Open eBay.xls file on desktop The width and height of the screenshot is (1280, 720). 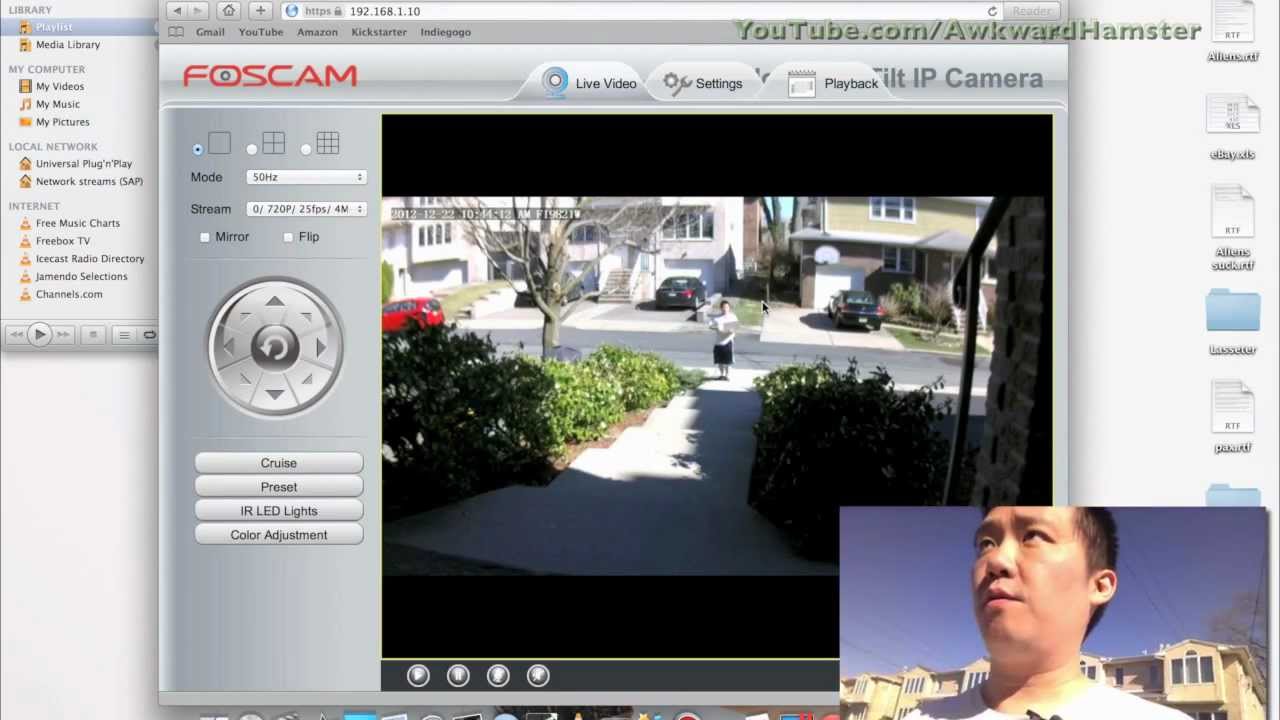click(1232, 128)
